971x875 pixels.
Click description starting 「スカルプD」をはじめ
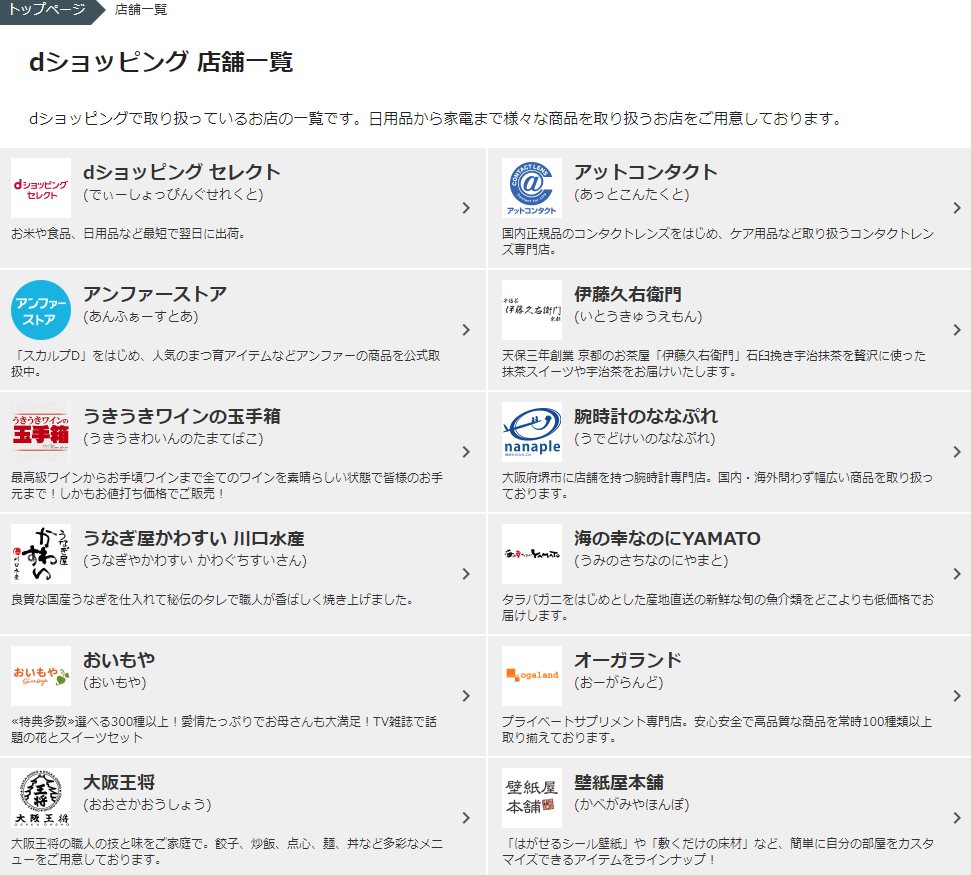point(225,363)
